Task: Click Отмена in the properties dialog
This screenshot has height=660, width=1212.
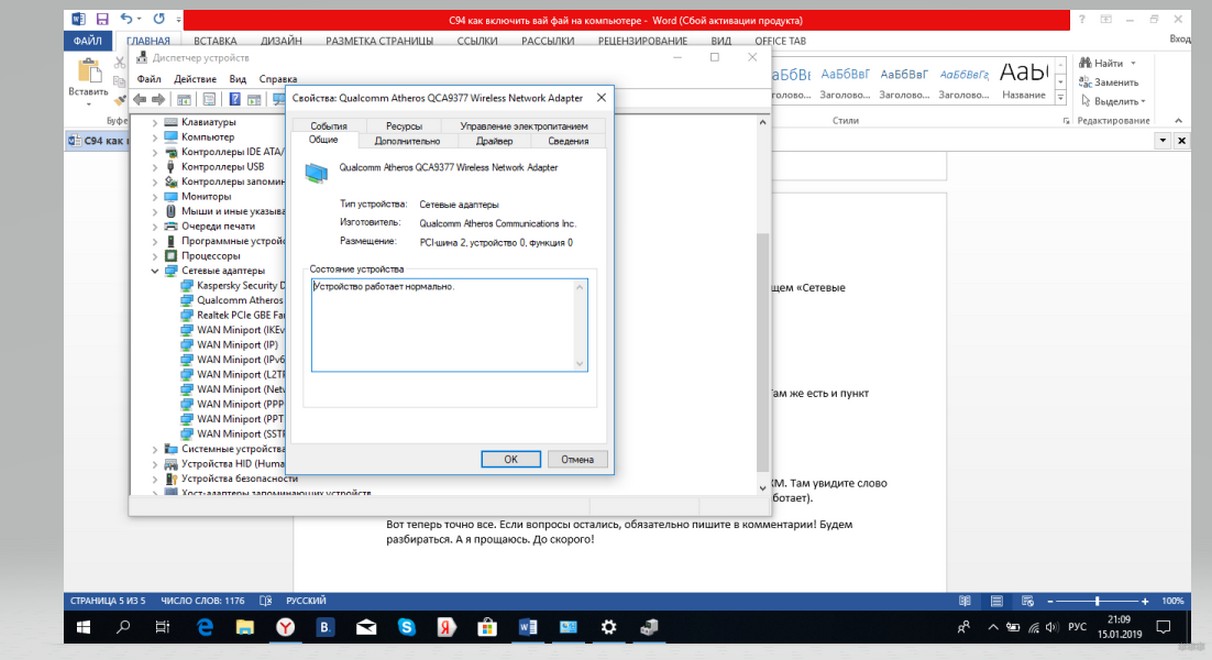Action: coord(577,459)
